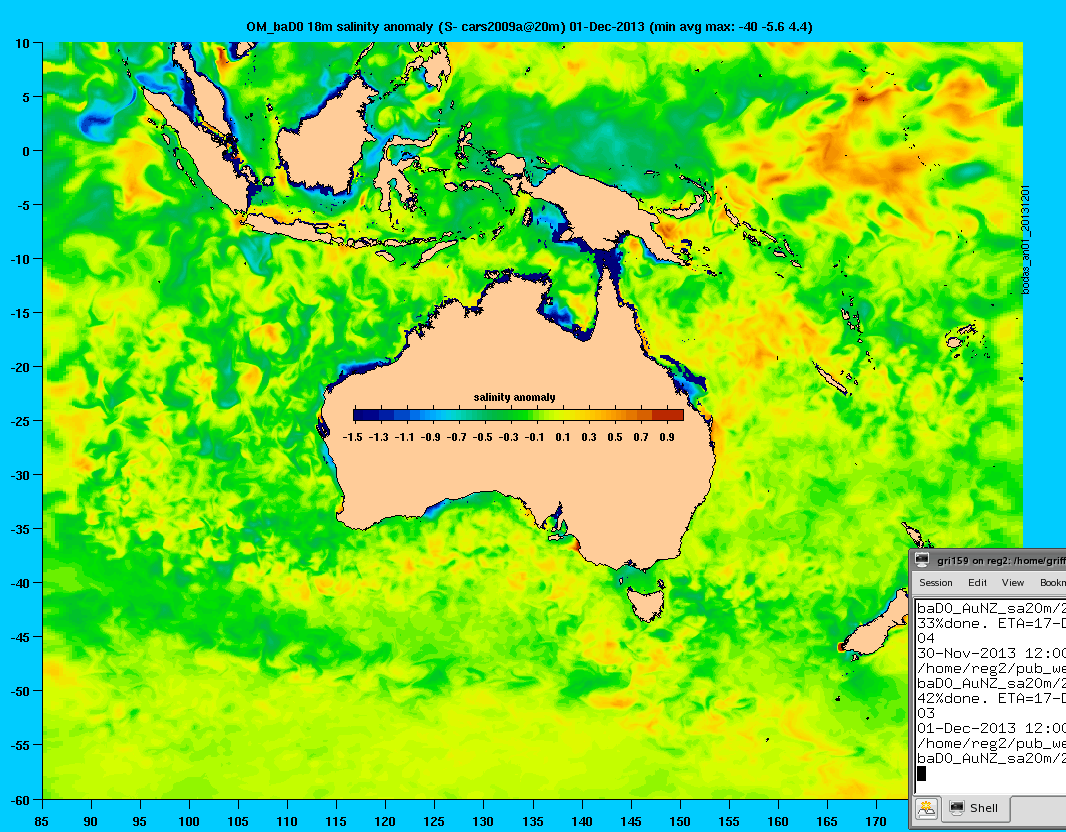Click colorbar tick label '-0.7'

point(457,437)
